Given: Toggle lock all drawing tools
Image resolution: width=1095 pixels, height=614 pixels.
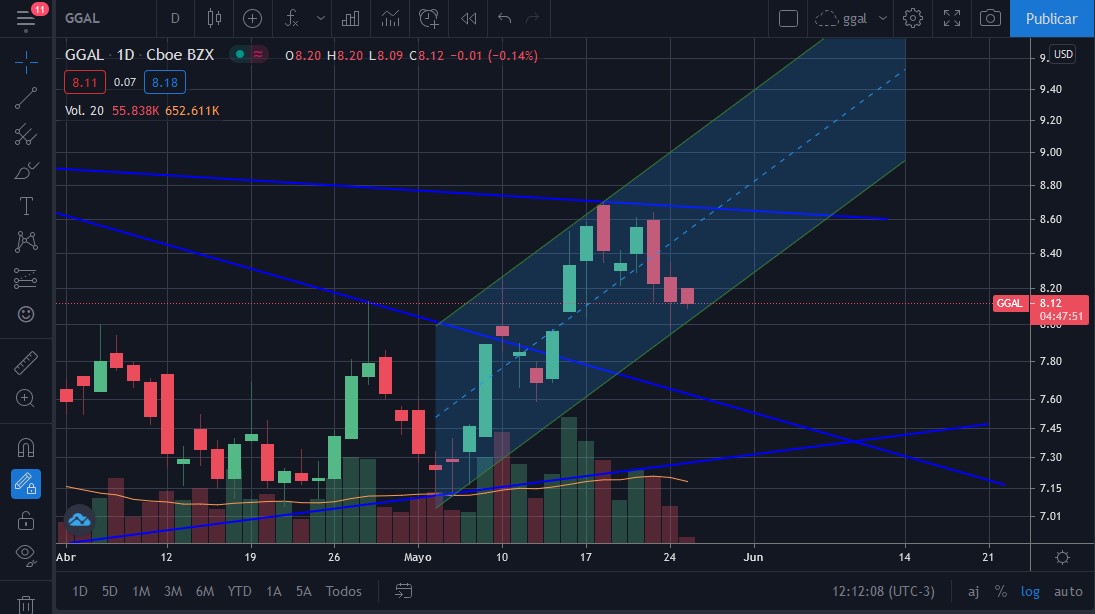Looking at the screenshot, I should click(x=26, y=520).
